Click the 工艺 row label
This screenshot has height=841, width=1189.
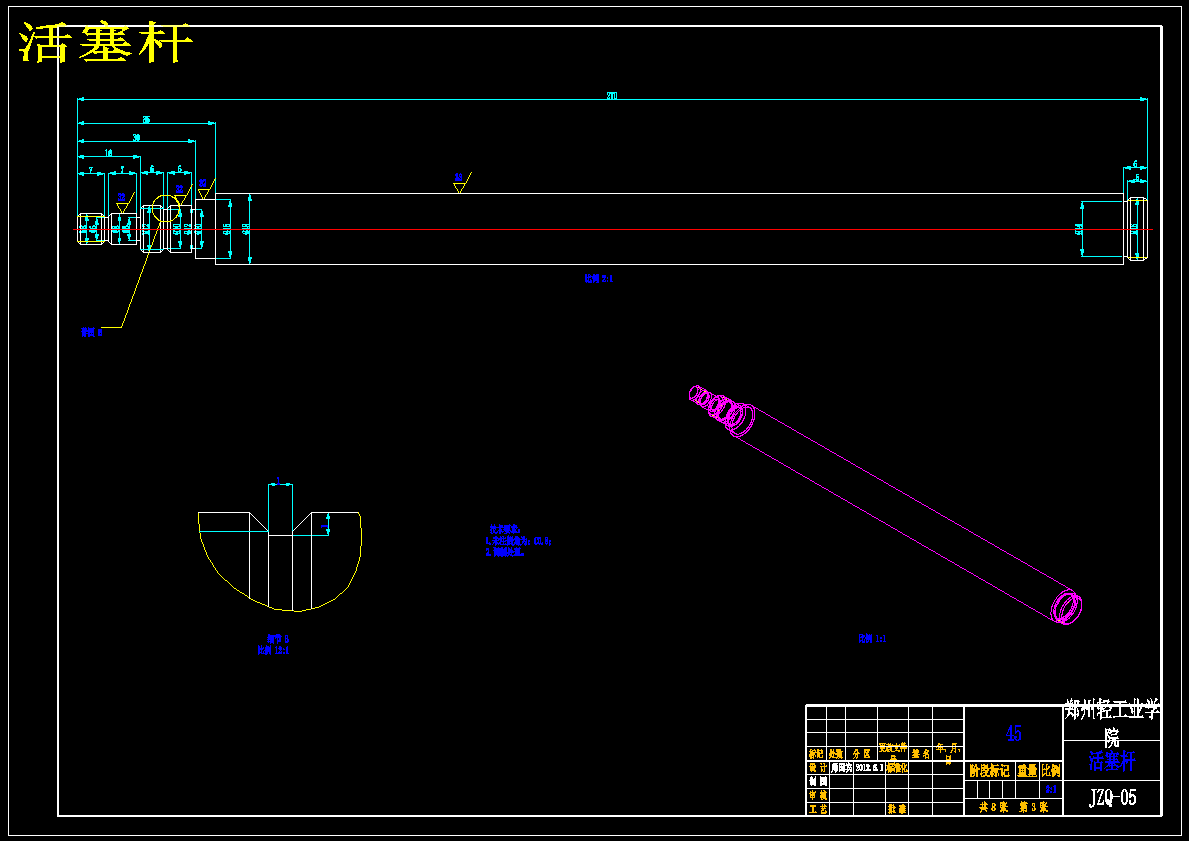coord(817,809)
